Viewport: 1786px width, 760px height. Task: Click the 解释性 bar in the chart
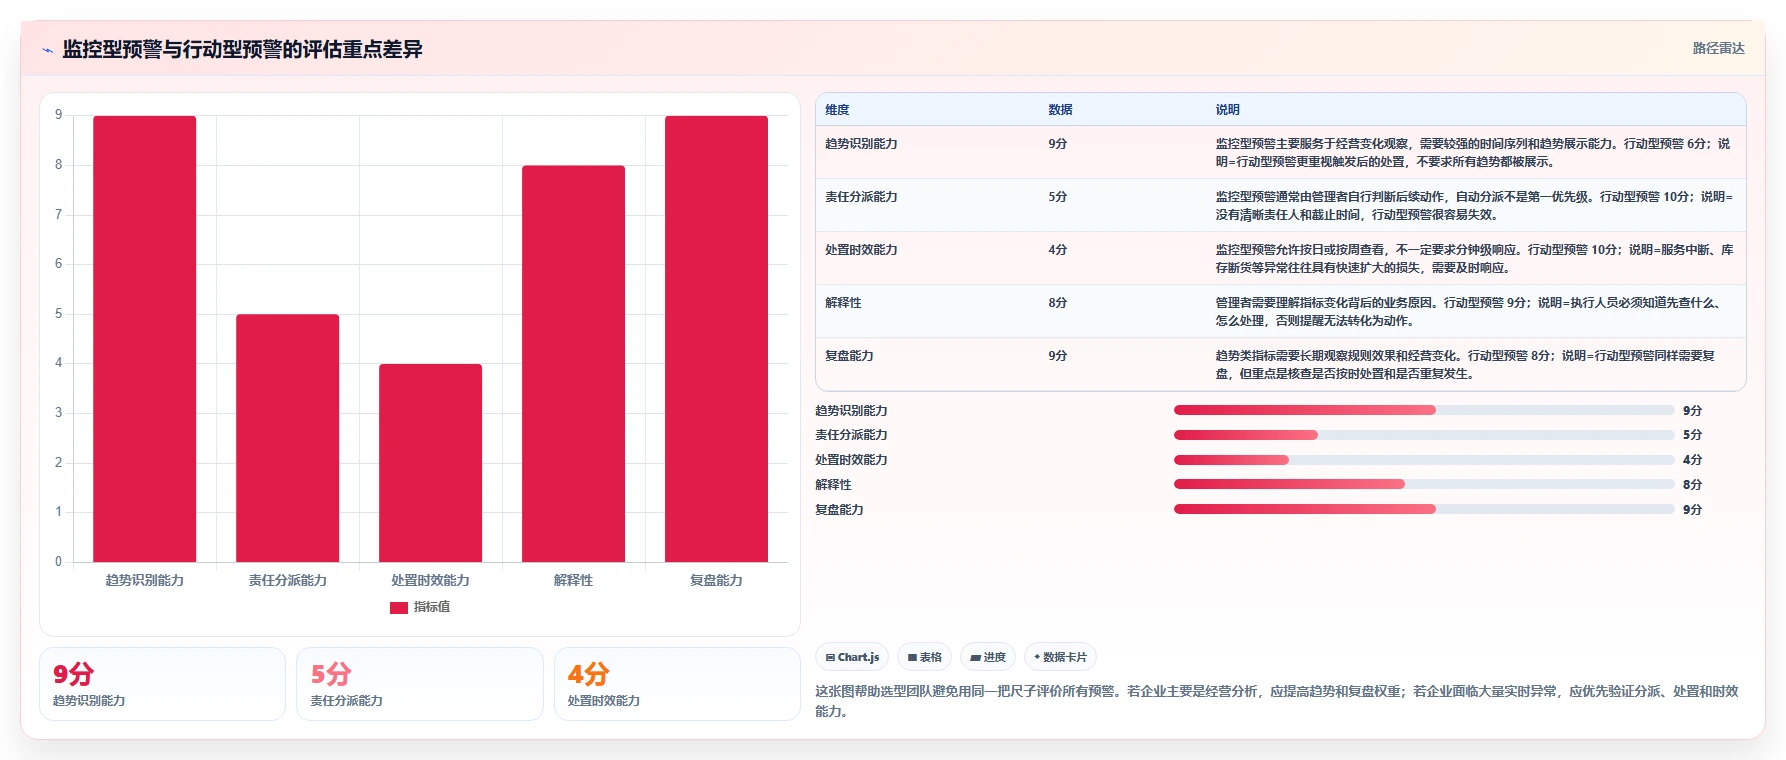574,364
